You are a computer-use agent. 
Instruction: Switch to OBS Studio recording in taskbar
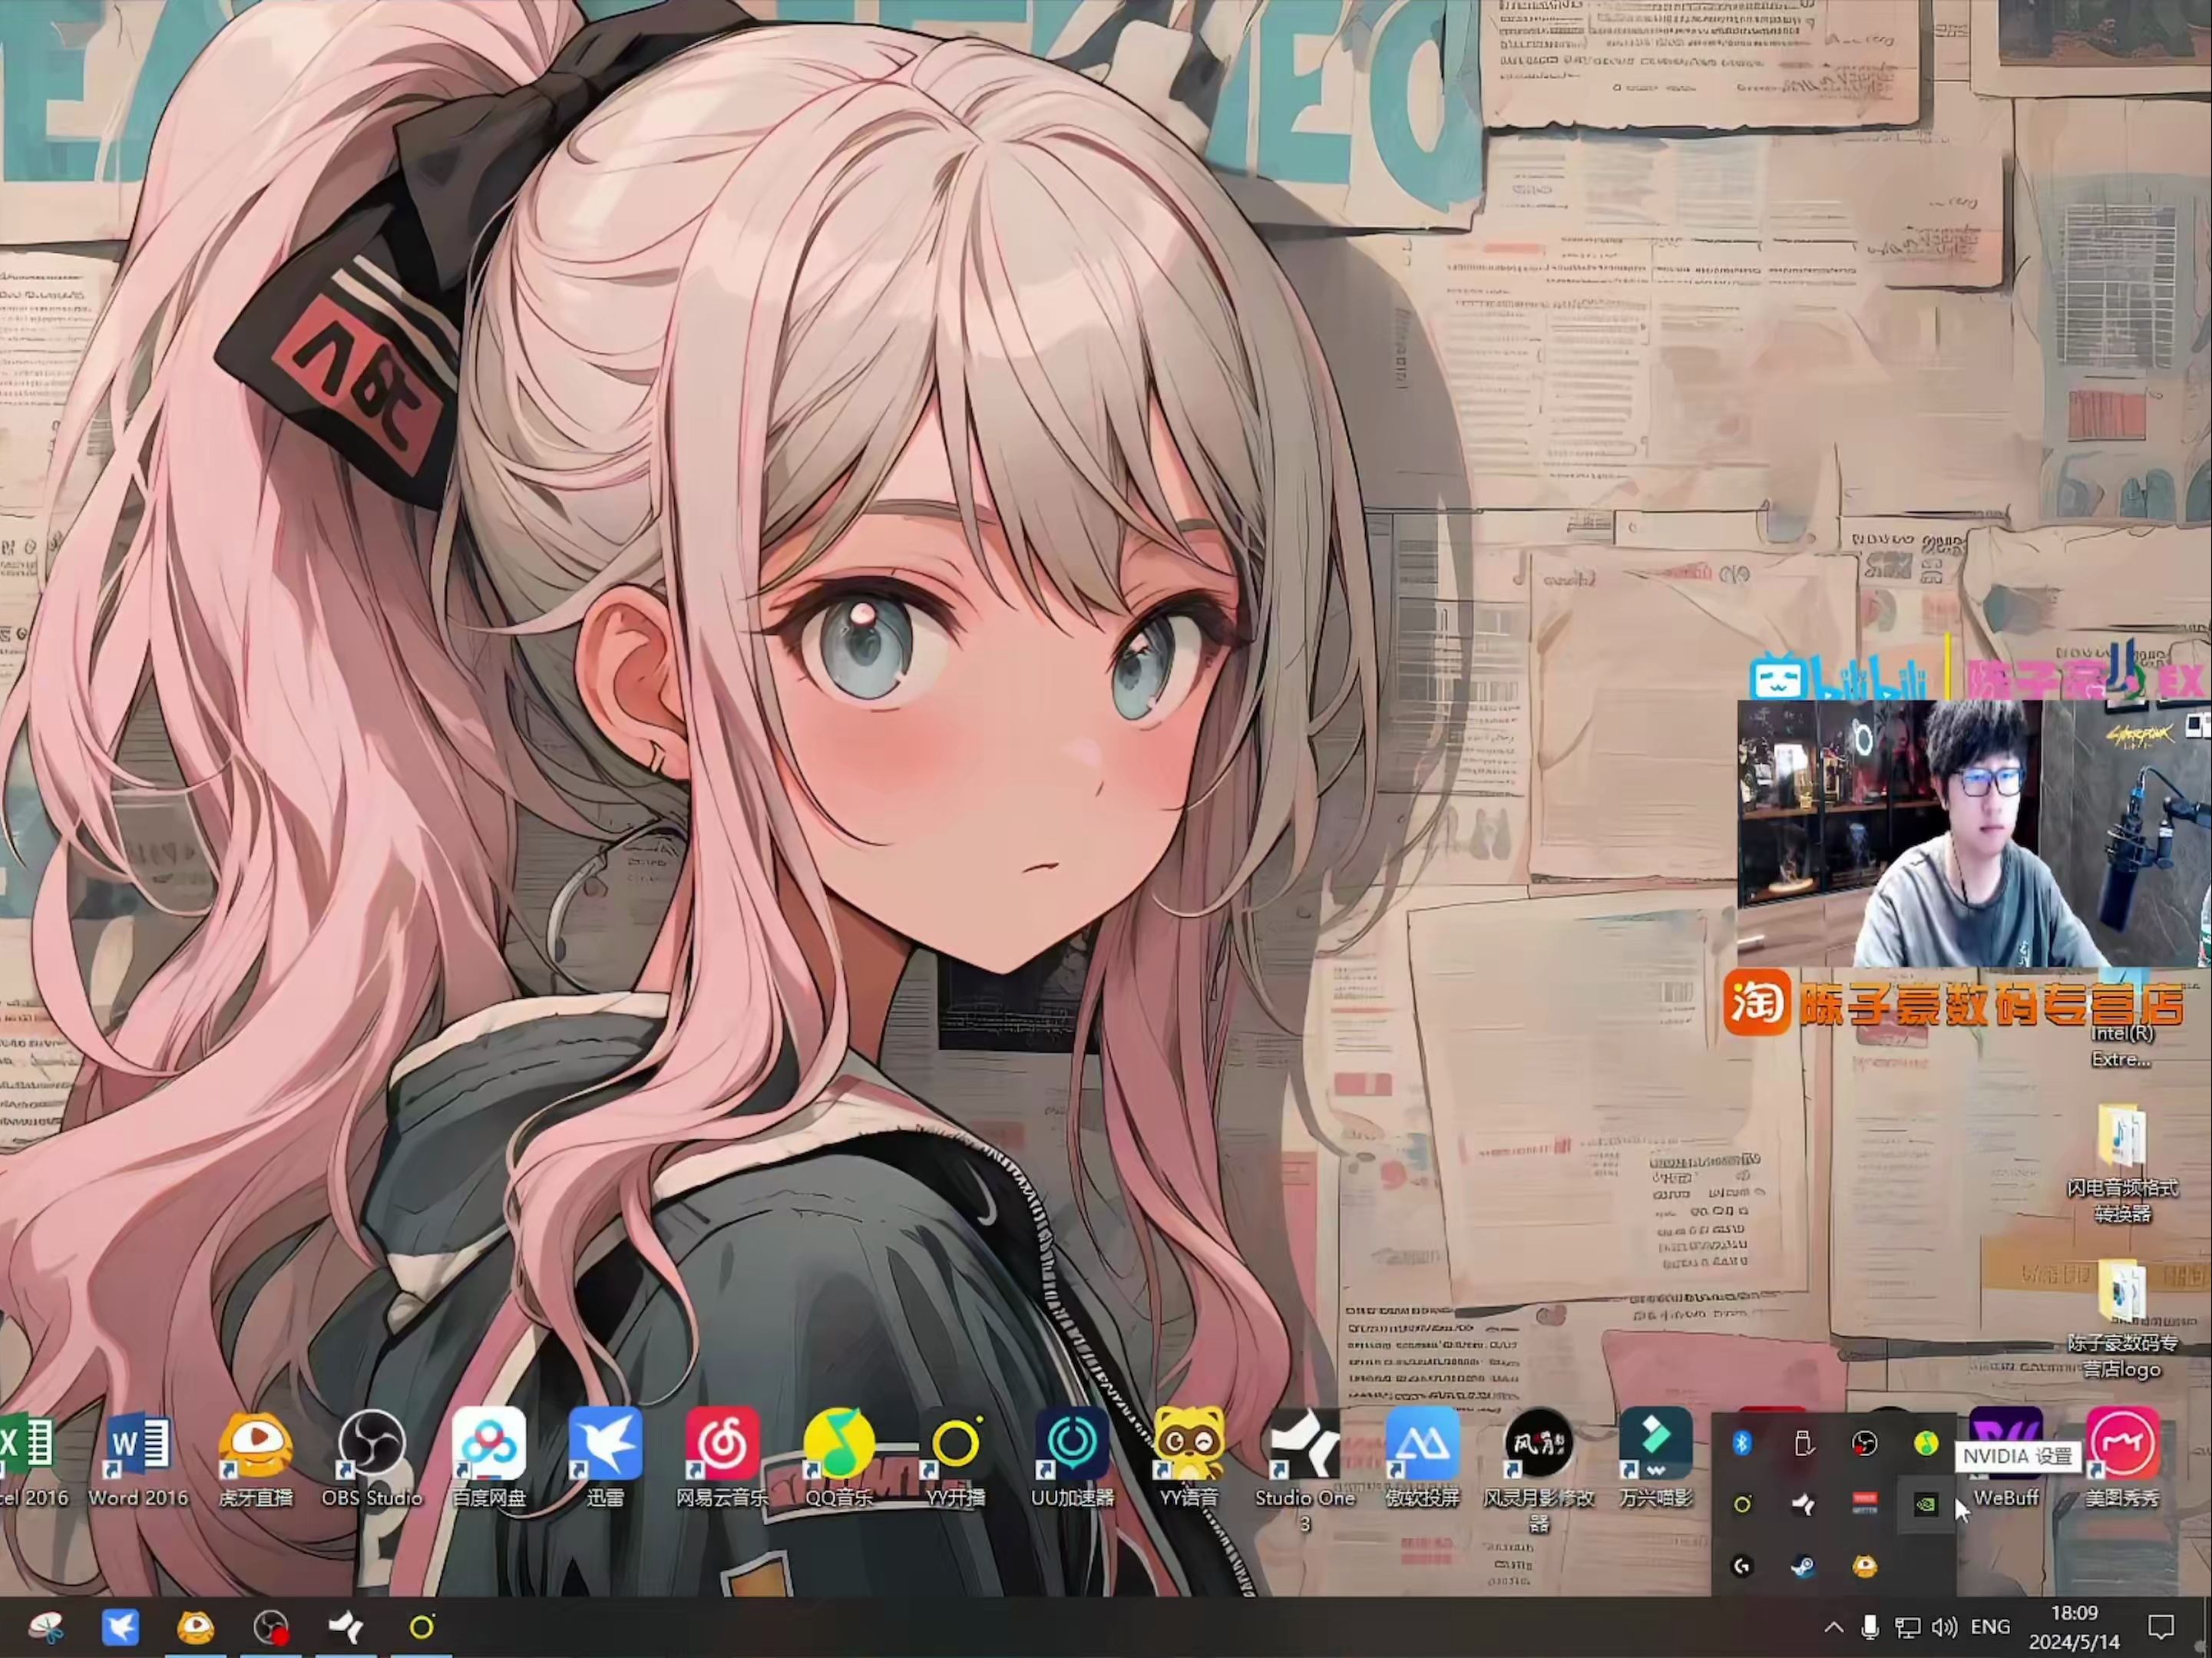point(271,1628)
